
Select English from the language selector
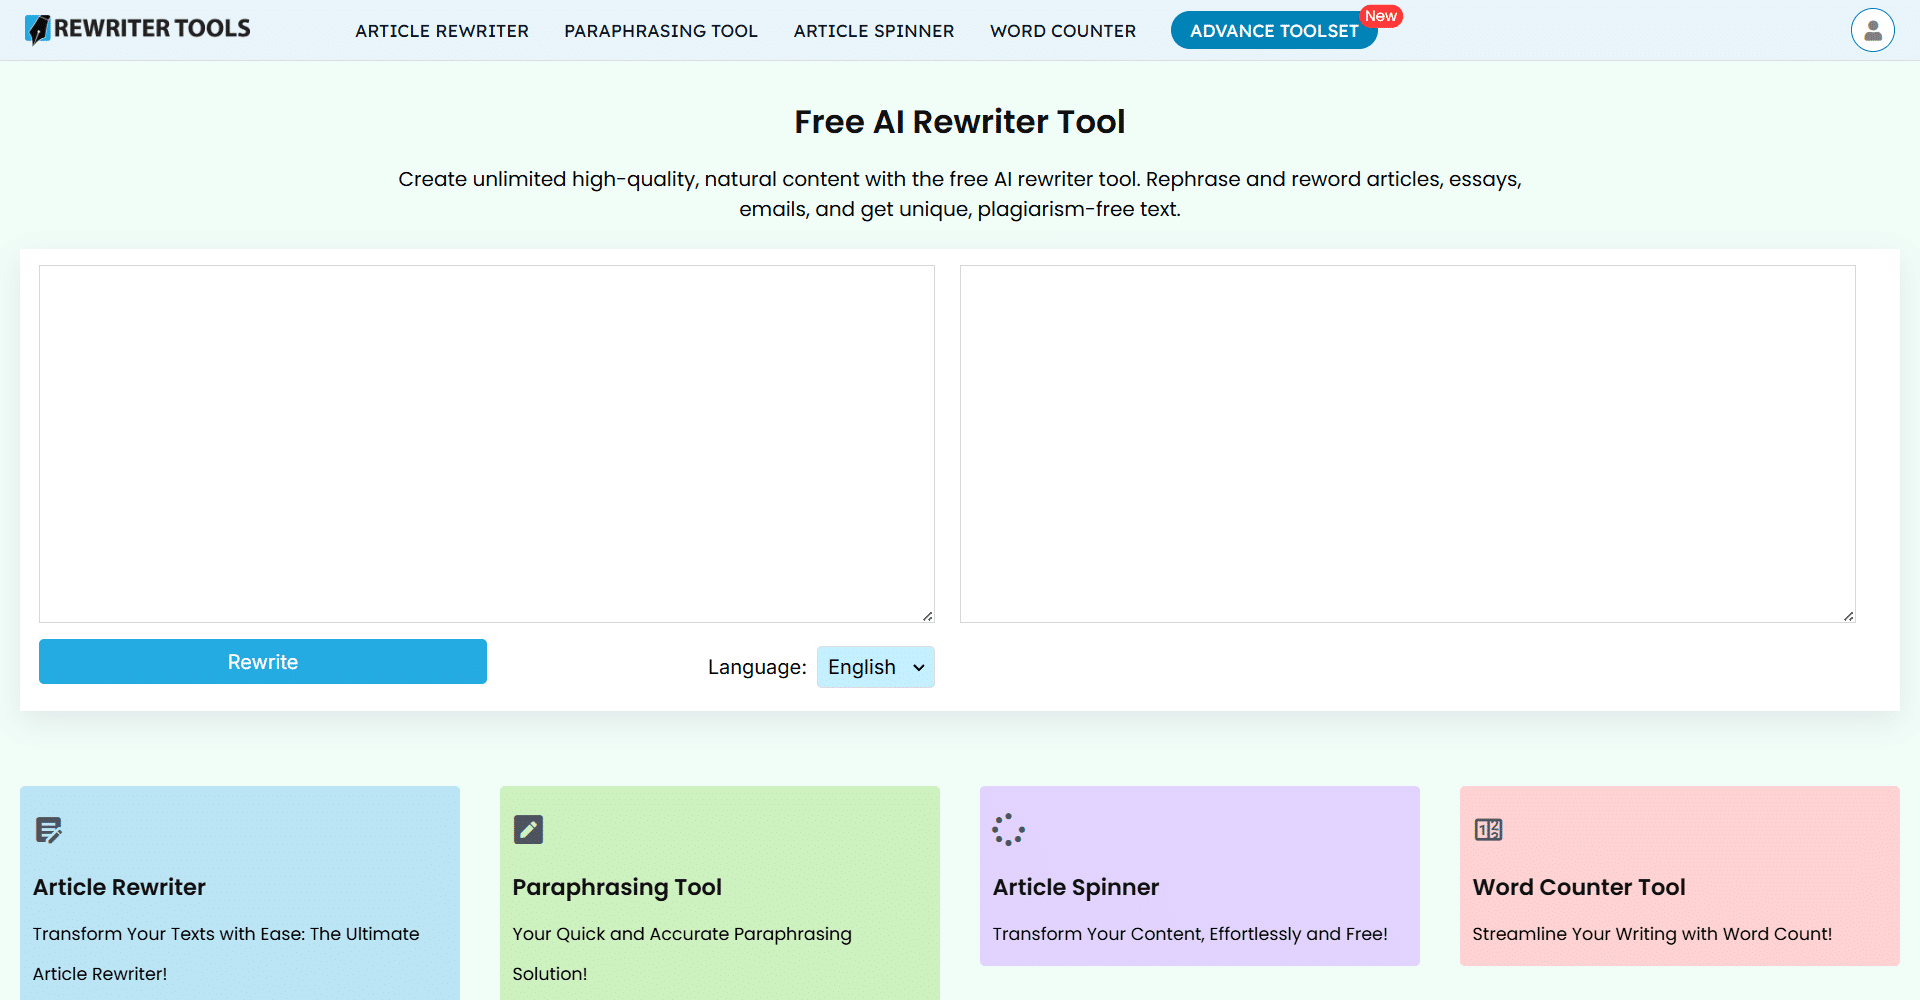pyautogui.click(x=875, y=667)
